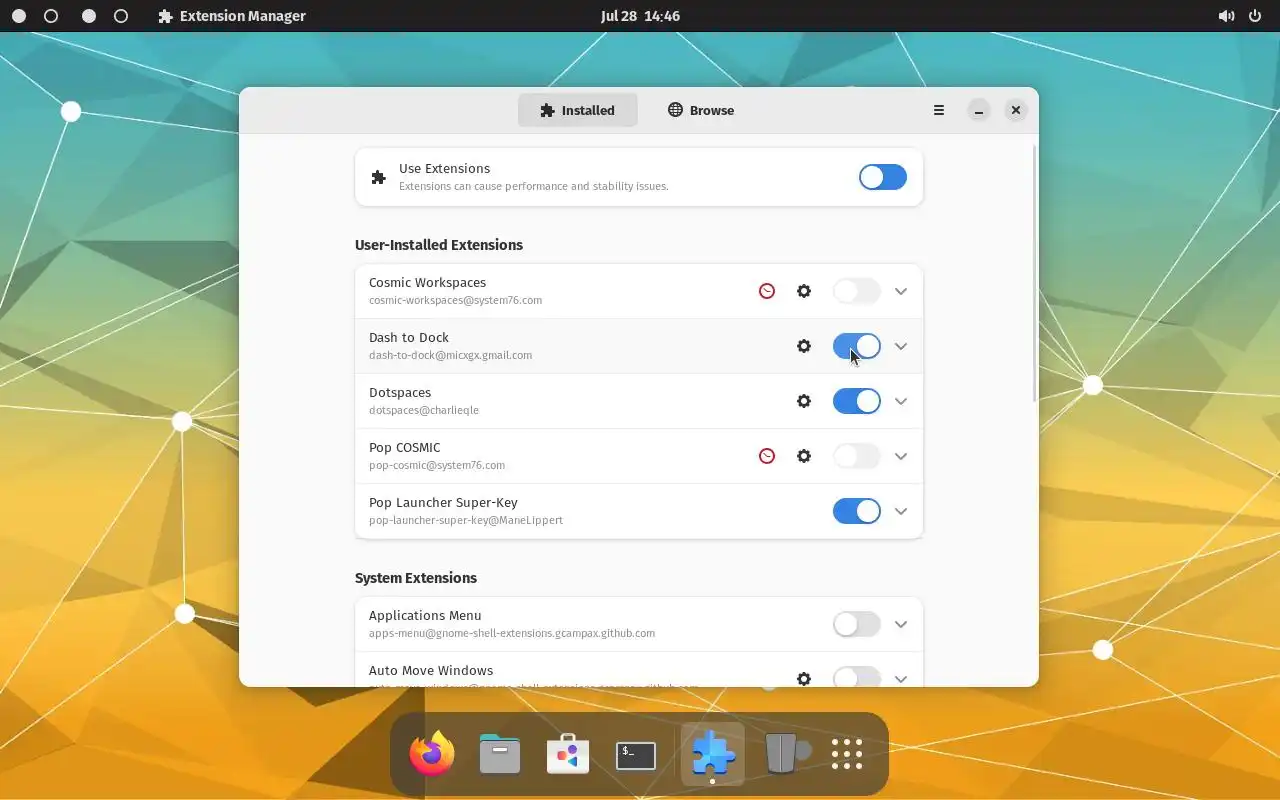Disable Dash to Dock extension
The width and height of the screenshot is (1280, 800).
(857, 346)
